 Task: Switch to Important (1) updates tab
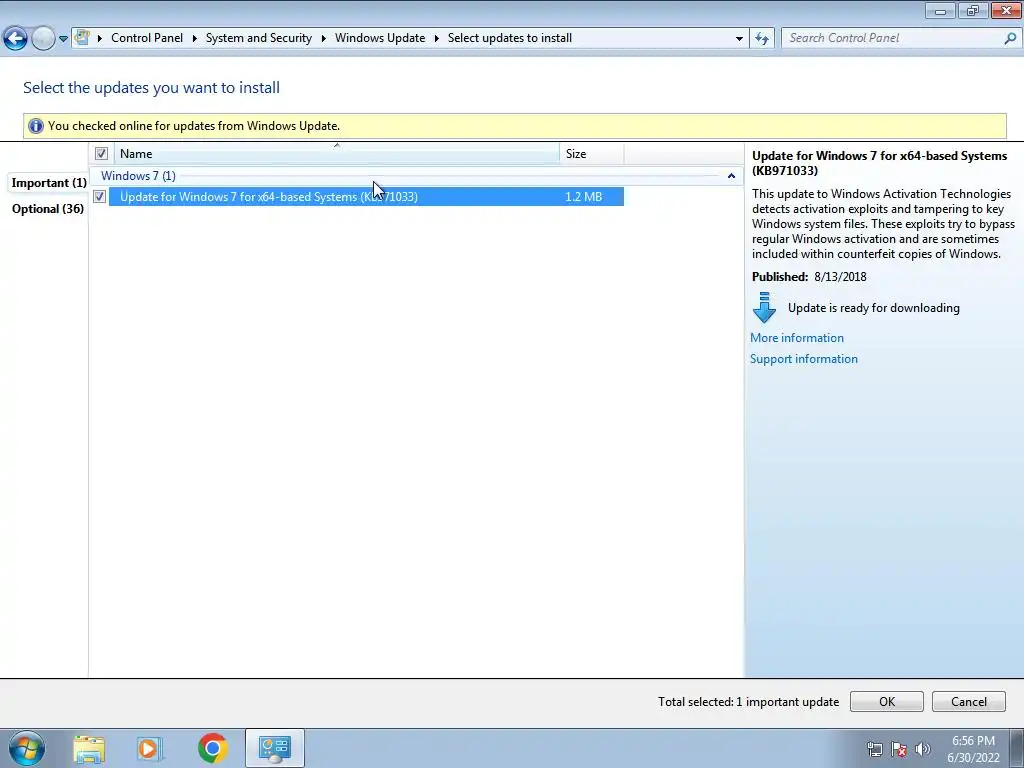click(49, 183)
